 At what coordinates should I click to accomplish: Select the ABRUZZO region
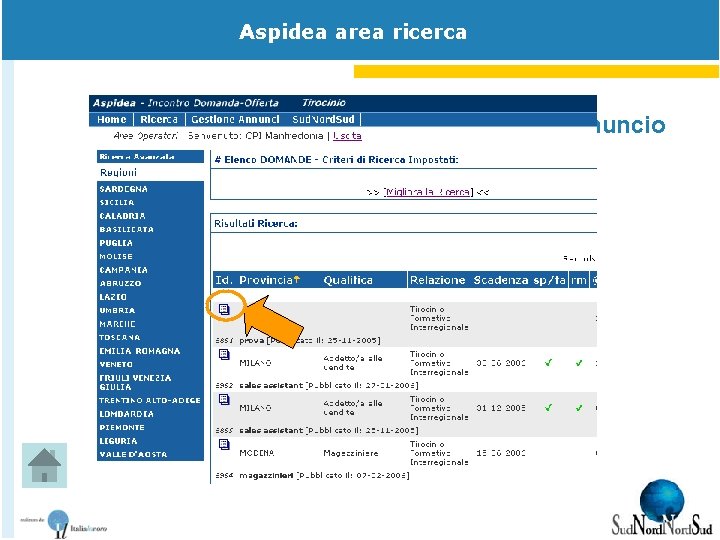click(x=120, y=283)
